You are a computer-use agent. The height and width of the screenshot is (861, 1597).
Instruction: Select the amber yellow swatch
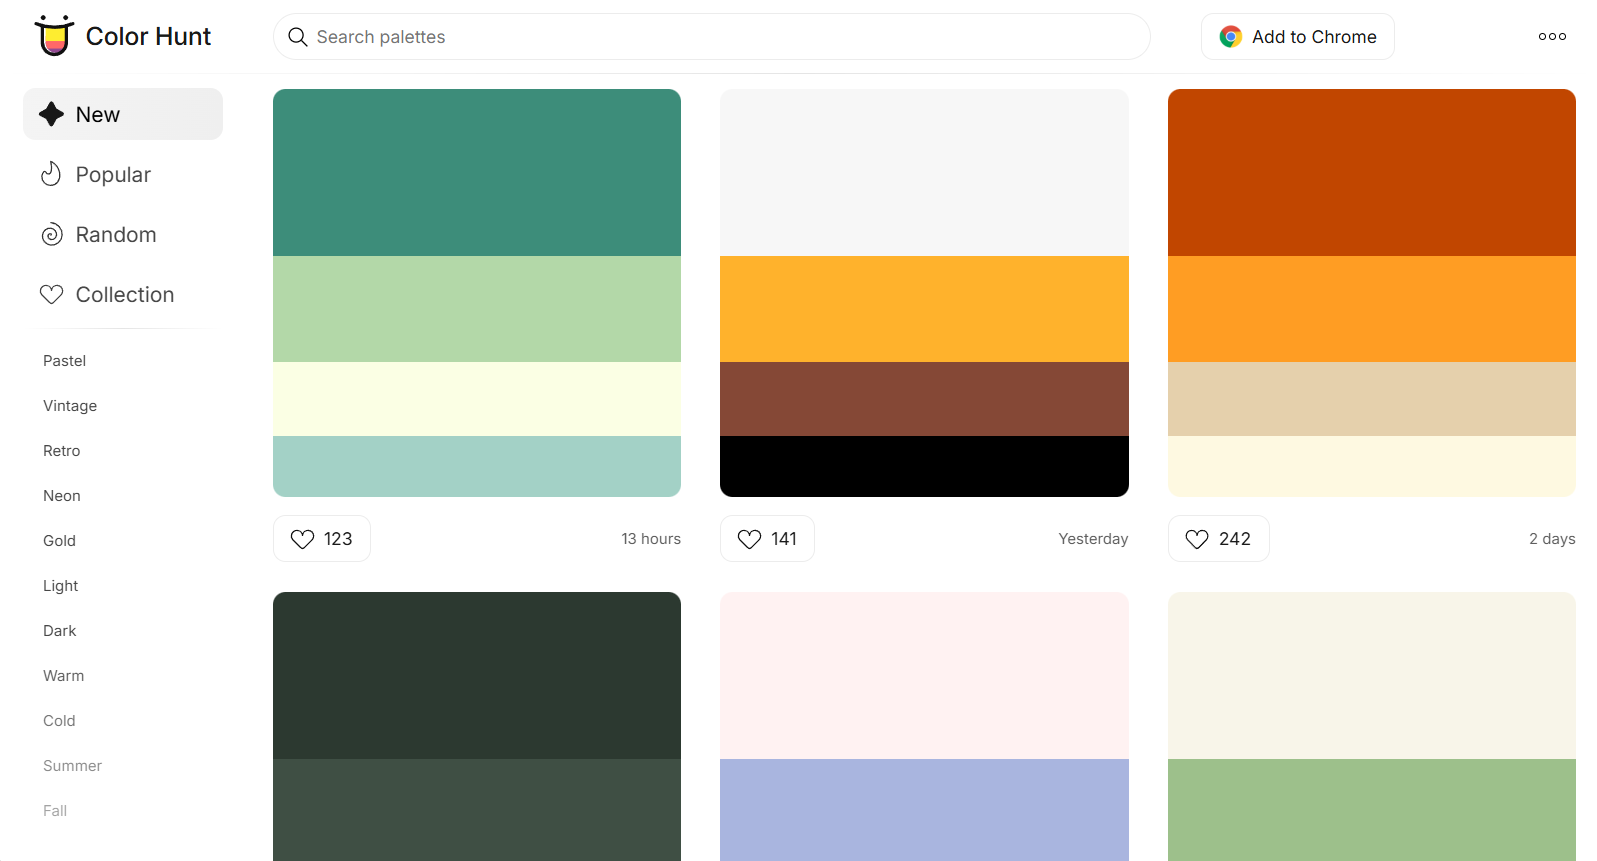pyautogui.click(x=924, y=309)
